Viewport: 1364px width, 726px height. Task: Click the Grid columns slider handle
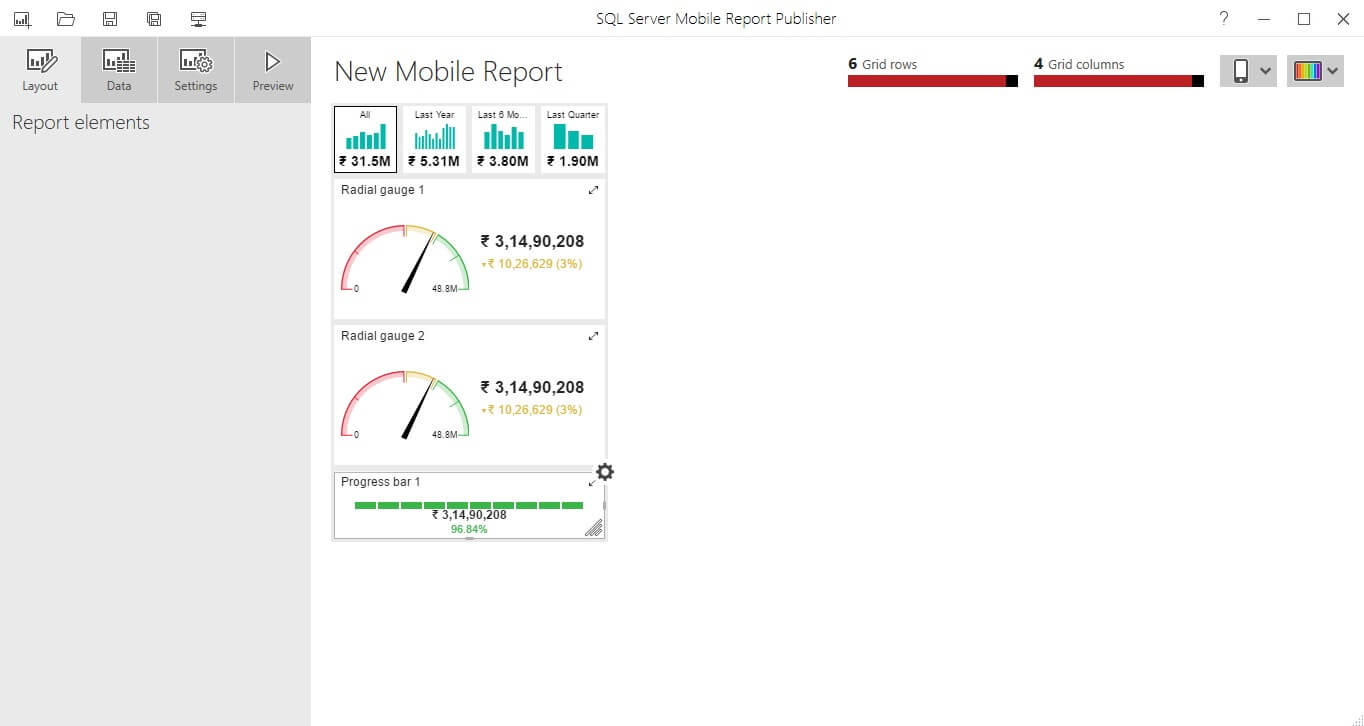point(1198,81)
